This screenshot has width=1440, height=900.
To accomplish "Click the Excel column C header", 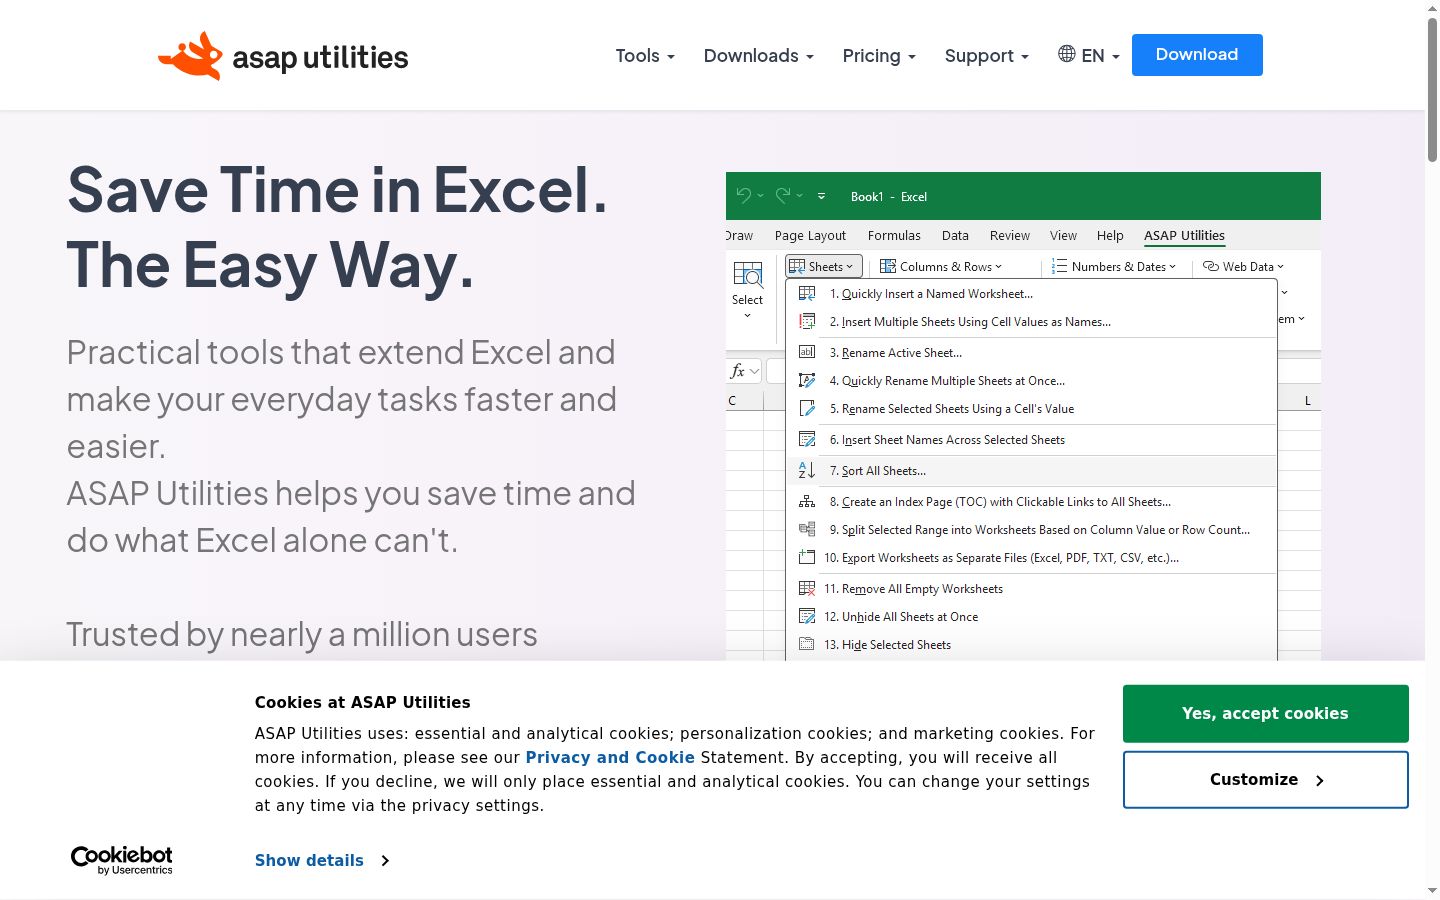I will (x=733, y=401).
